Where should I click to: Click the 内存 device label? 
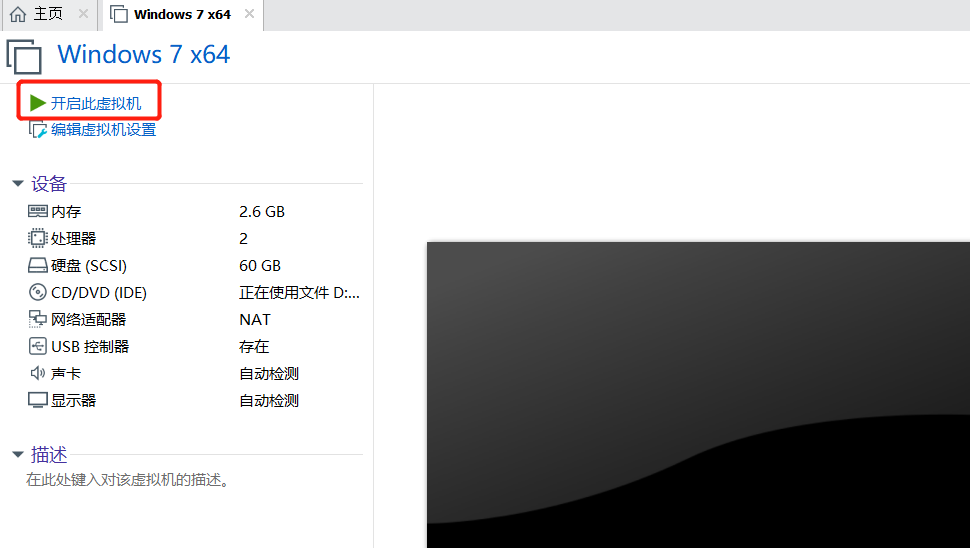click(66, 212)
